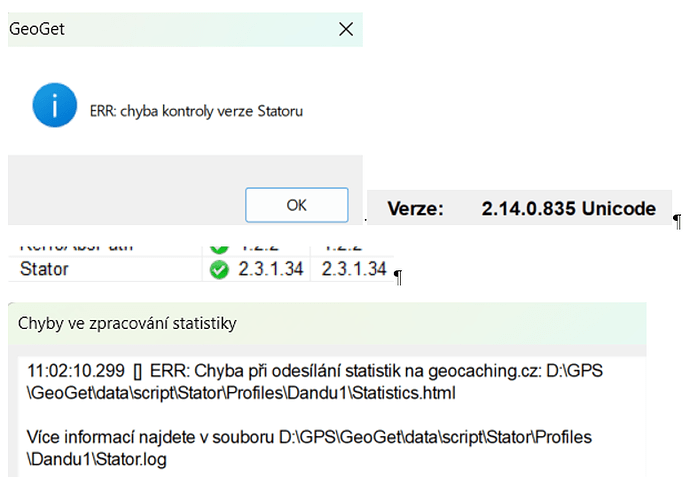Click the pilcrow mark after the Unicode text

point(677,221)
